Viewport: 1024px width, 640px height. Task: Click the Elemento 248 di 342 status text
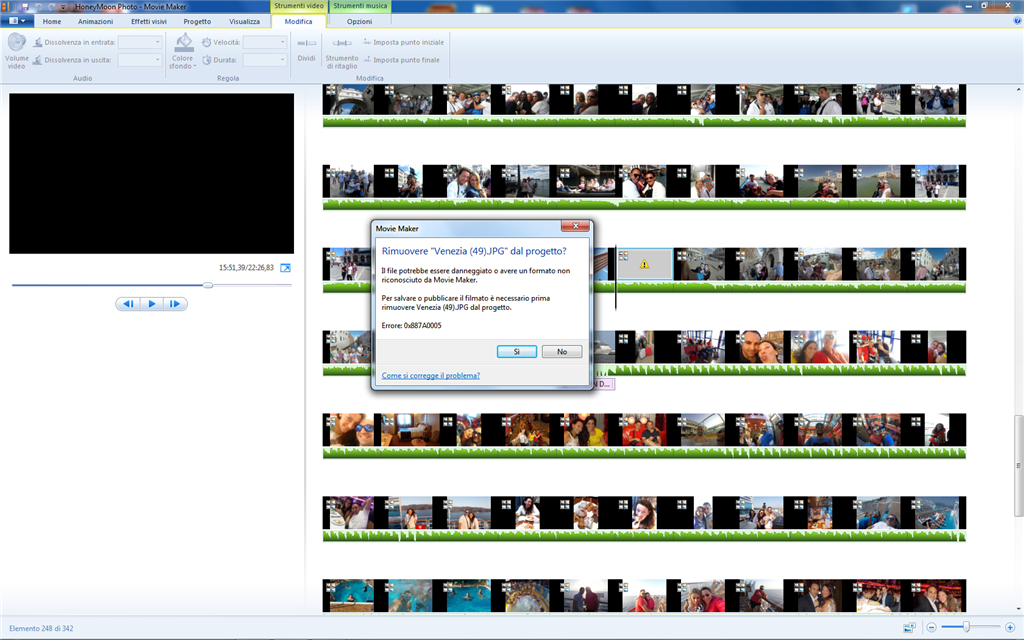click(x=41, y=628)
